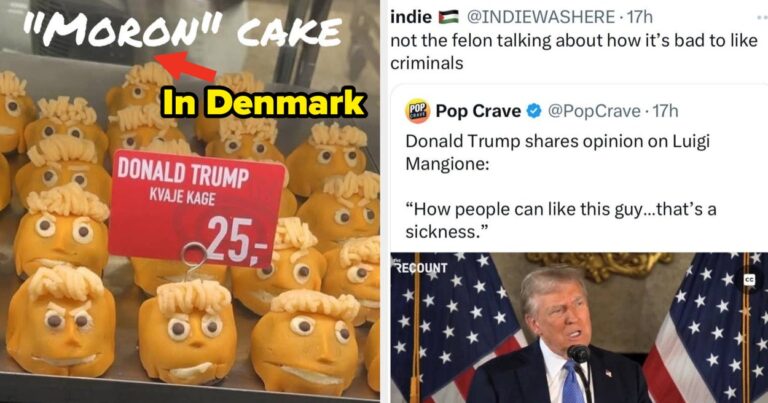768x403 pixels.
Task: Click the Pop Crave display name
Action: pyautogui.click(x=478, y=112)
